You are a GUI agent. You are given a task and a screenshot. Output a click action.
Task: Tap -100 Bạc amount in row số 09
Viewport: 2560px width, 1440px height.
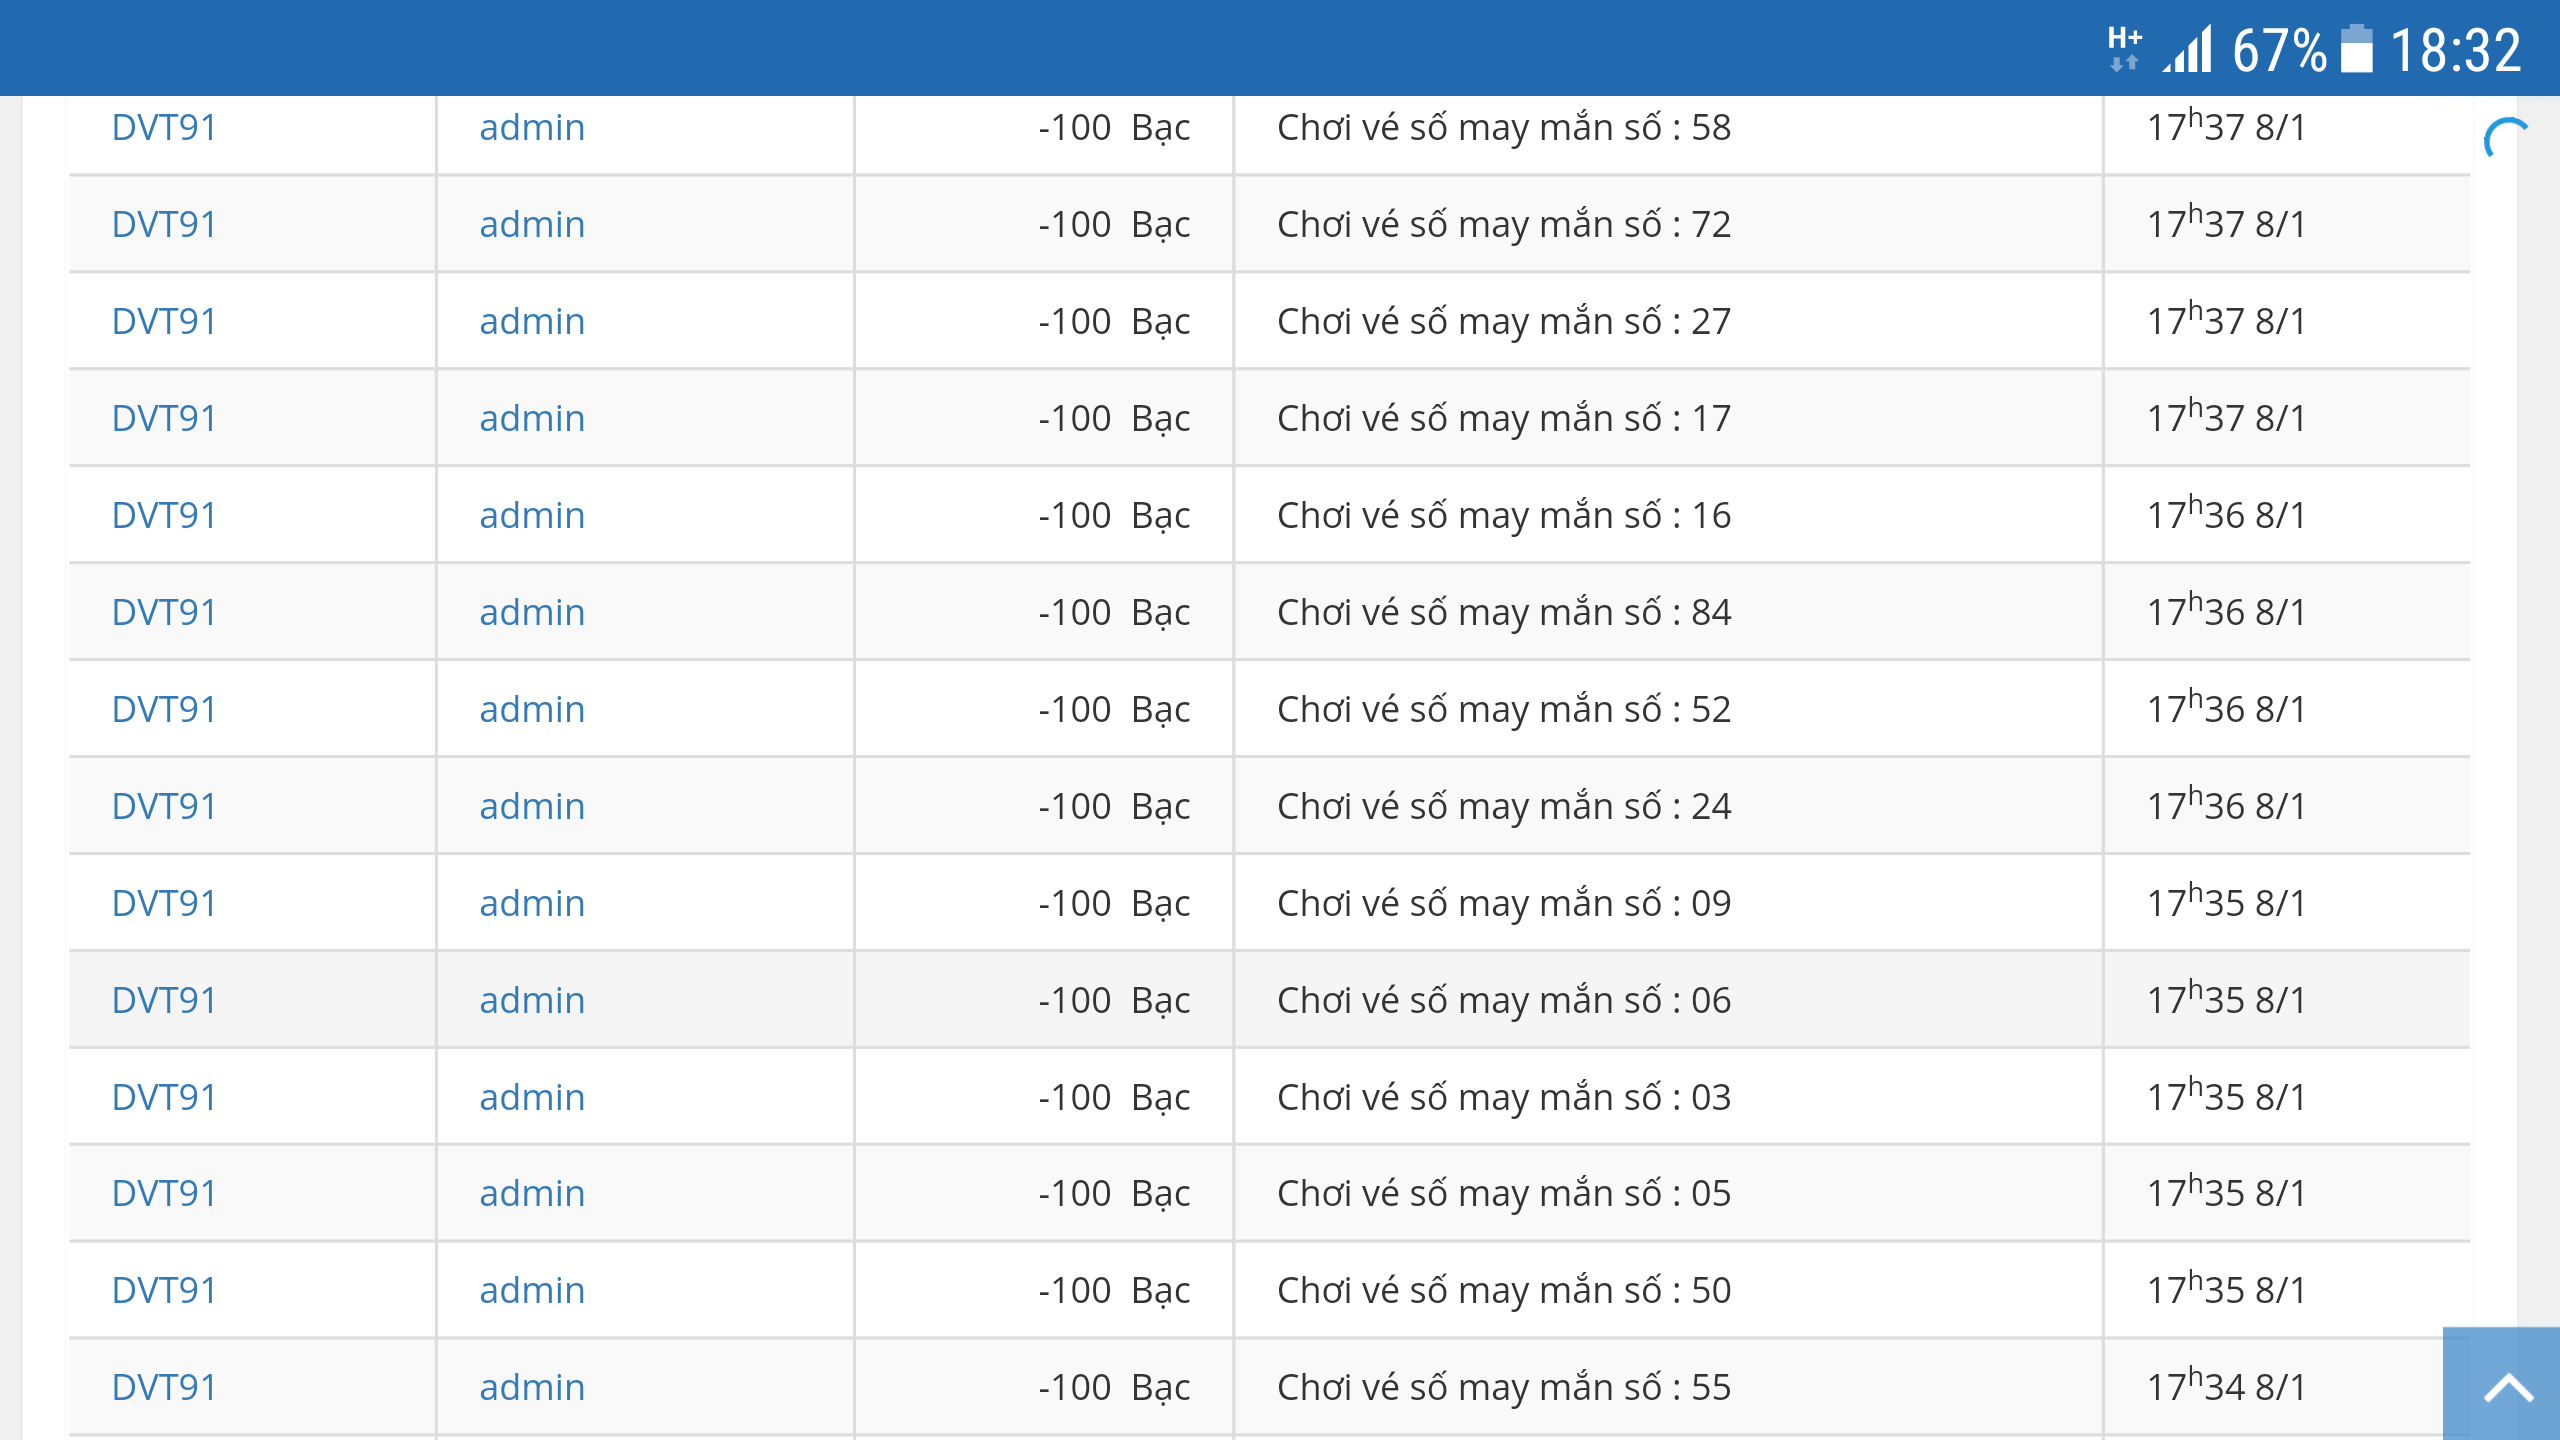click(x=1114, y=905)
